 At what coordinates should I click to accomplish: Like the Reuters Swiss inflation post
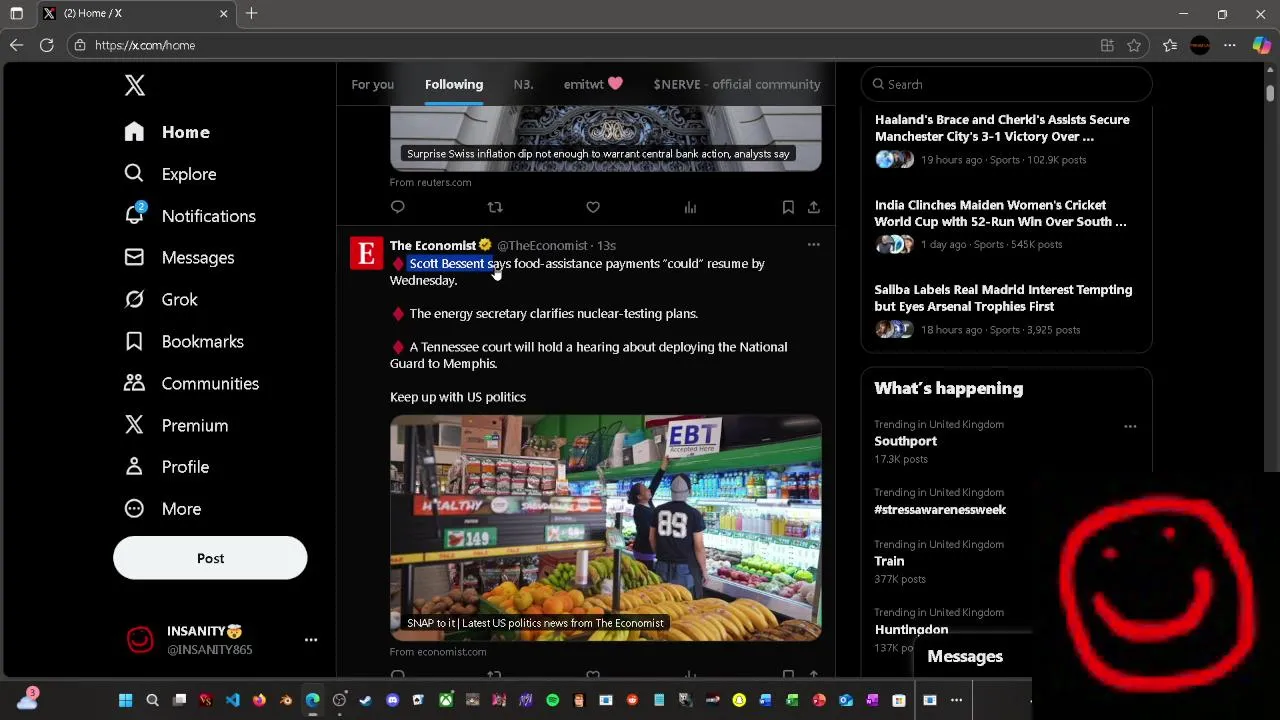pyautogui.click(x=593, y=207)
